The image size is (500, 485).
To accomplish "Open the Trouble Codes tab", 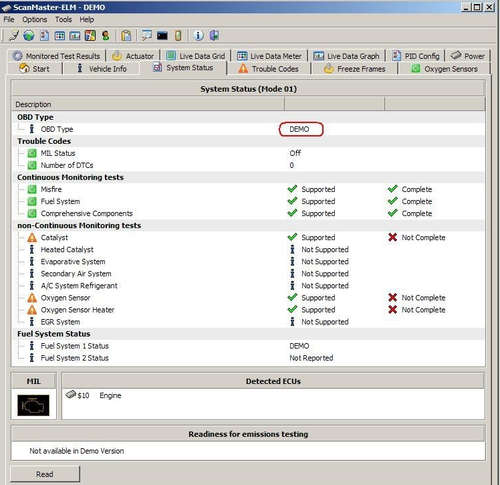I will [x=268, y=69].
